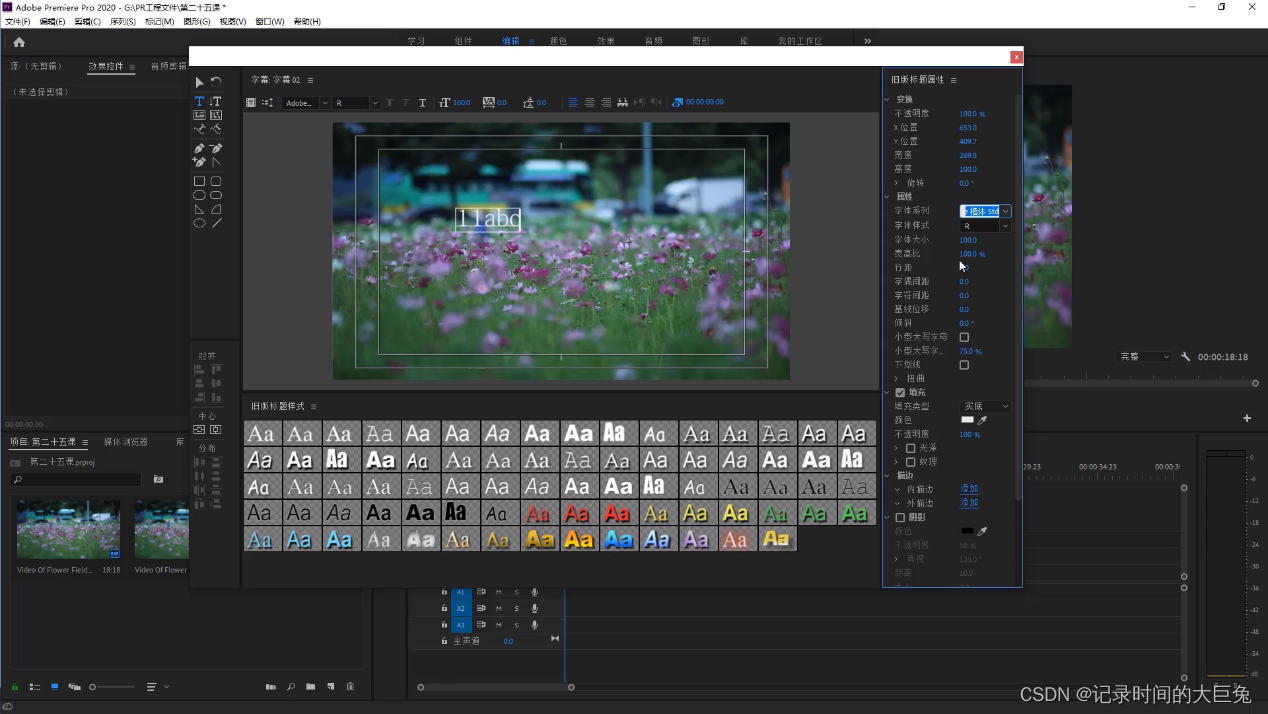Center-align the title text
The height and width of the screenshot is (714, 1268).
[589, 102]
